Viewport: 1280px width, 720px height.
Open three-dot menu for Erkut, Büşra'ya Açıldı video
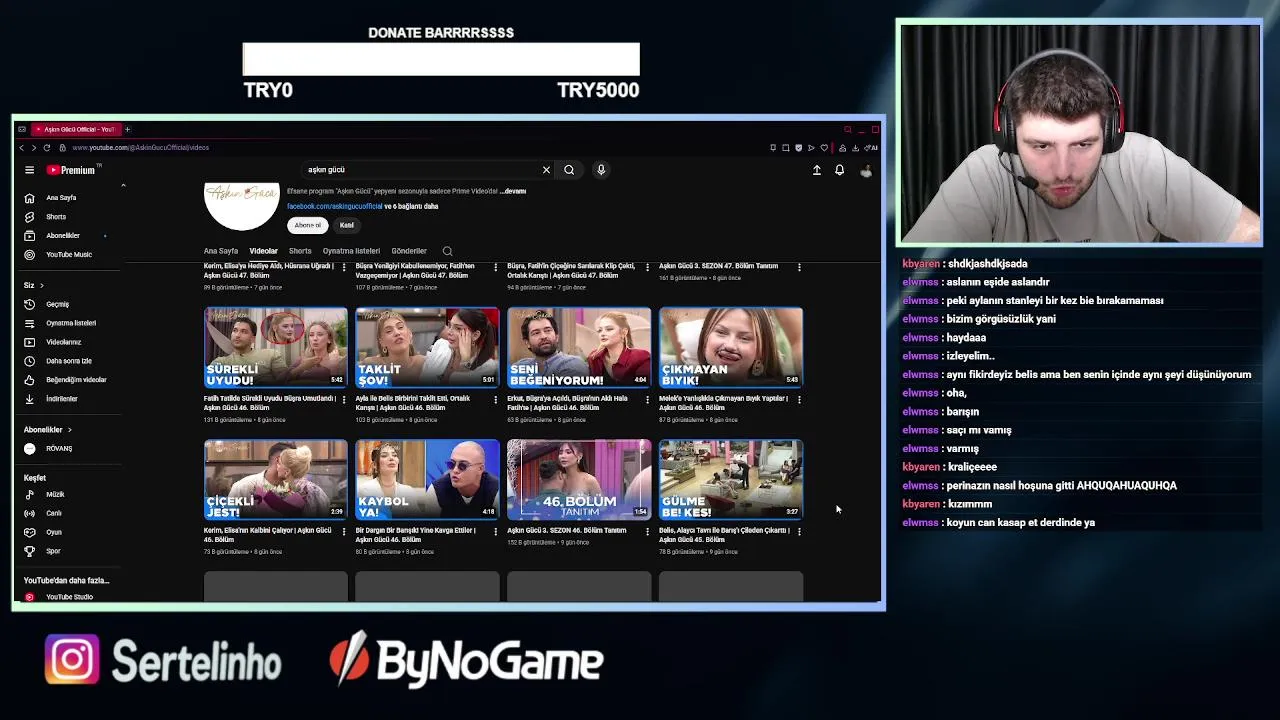(x=647, y=400)
